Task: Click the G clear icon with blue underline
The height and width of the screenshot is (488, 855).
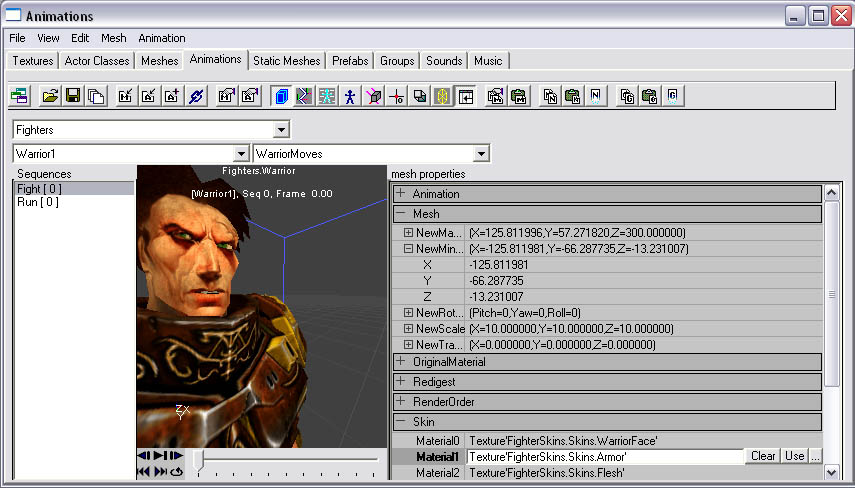Action: pyautogui.click(x=673, y=96)
